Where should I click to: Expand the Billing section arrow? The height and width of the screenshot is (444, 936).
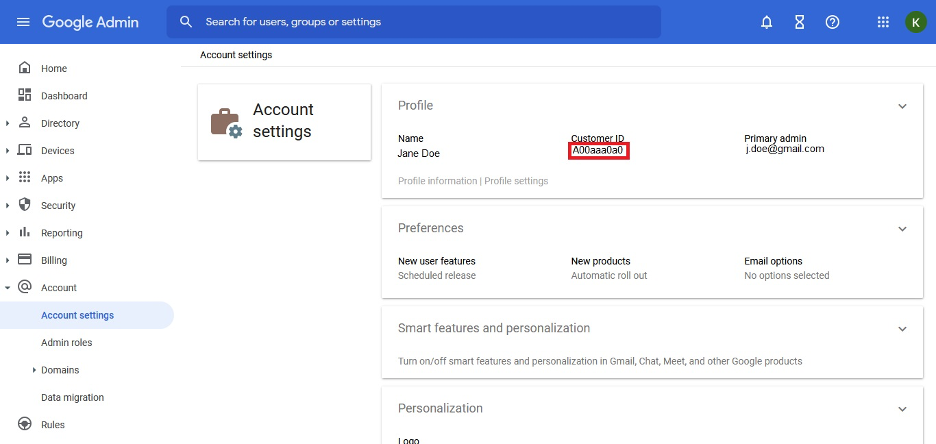point(7,261)
